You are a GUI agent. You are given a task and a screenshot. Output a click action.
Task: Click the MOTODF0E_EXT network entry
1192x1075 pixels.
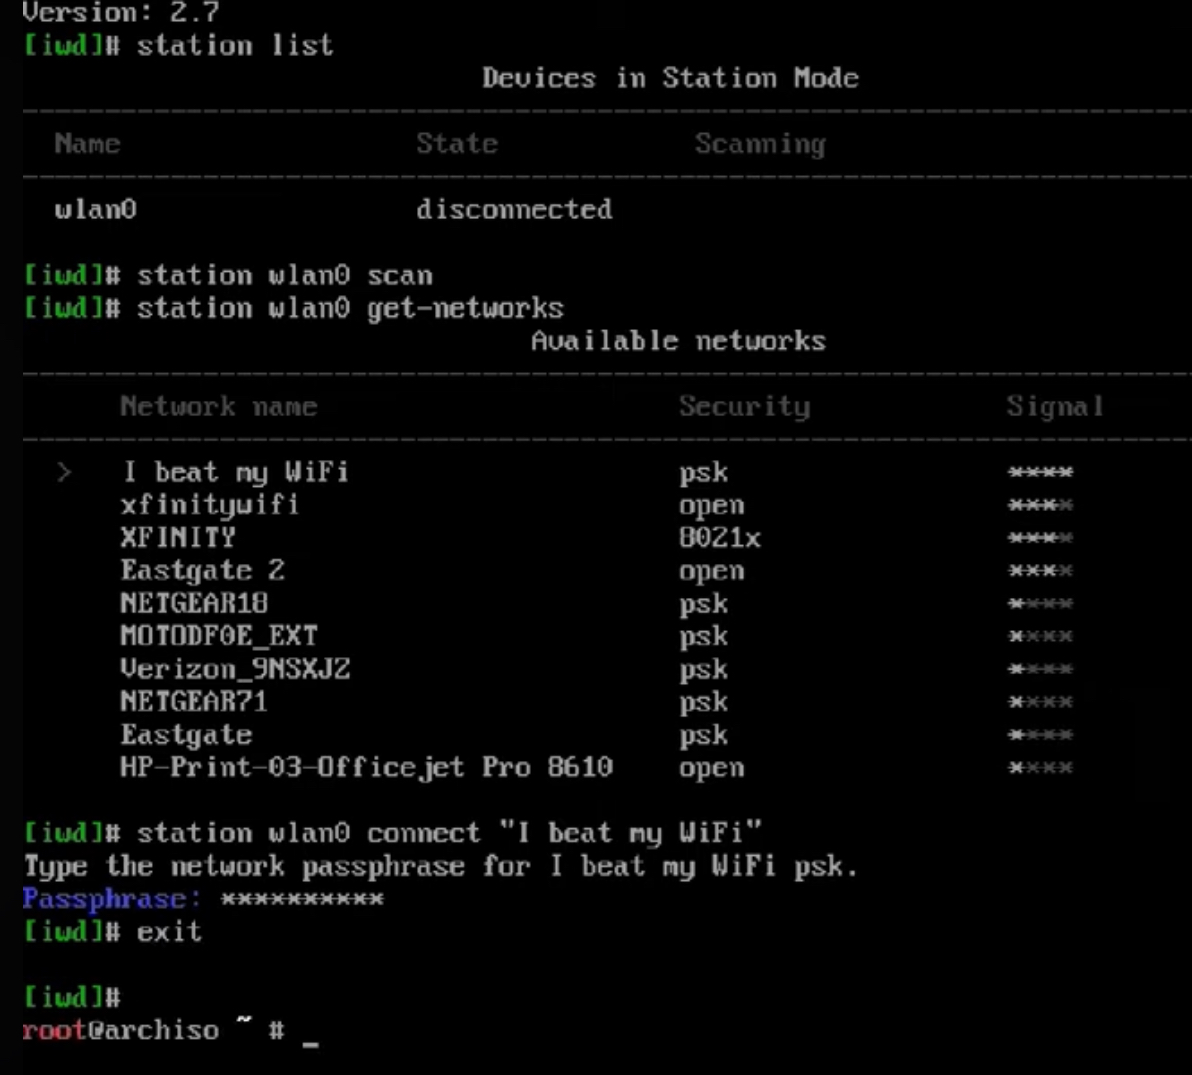pyautogui.click(x=219, y=636)
